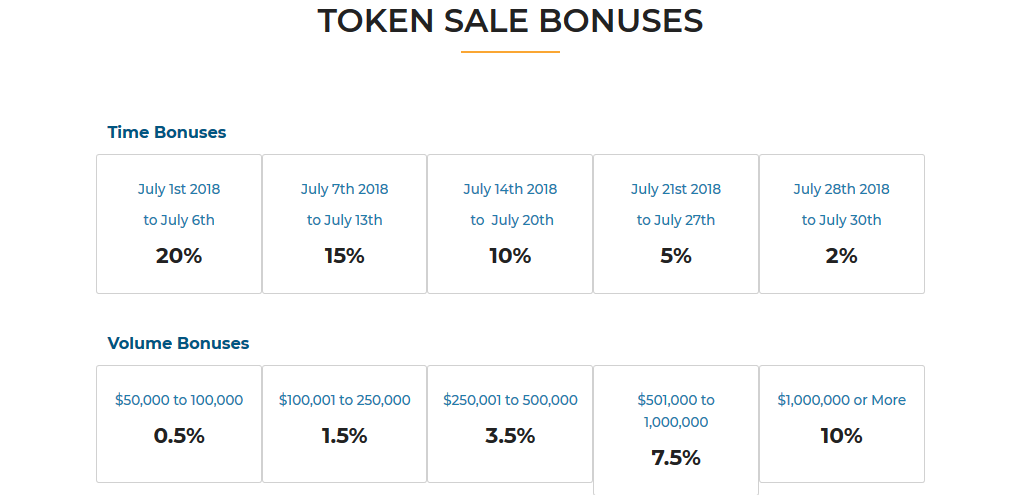Click the 15% time bonus value
This screenshot has width=1020, height=495.
click(x=344, y=256)
